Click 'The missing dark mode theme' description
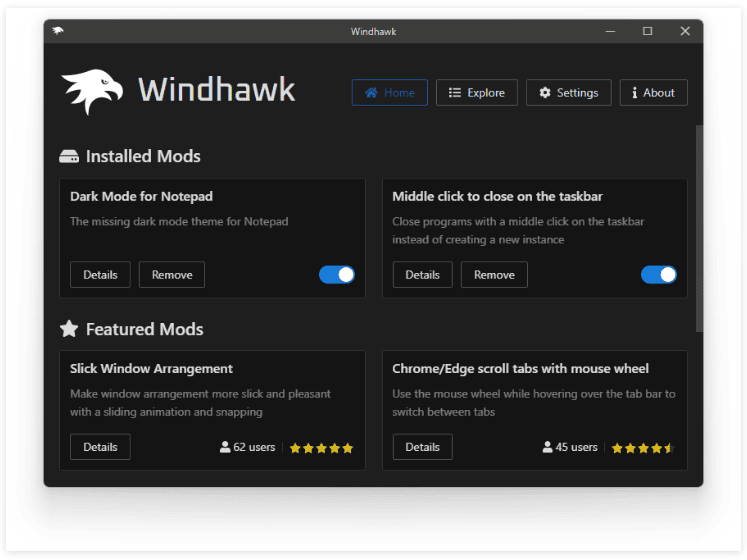The height and width of the screenshot is (560, 747). [179, 222]
